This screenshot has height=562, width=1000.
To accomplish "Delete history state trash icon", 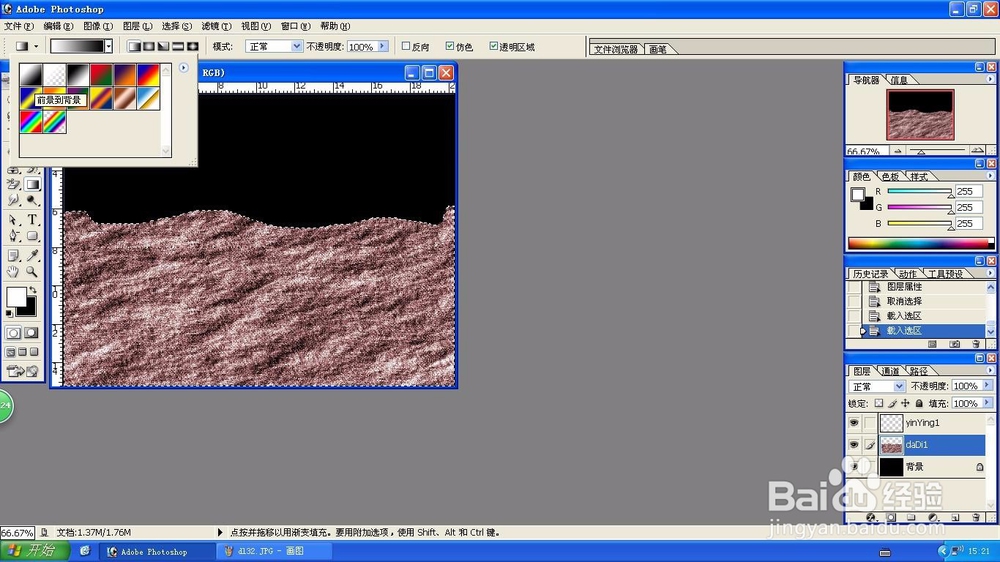I will [x=976, y=344].
